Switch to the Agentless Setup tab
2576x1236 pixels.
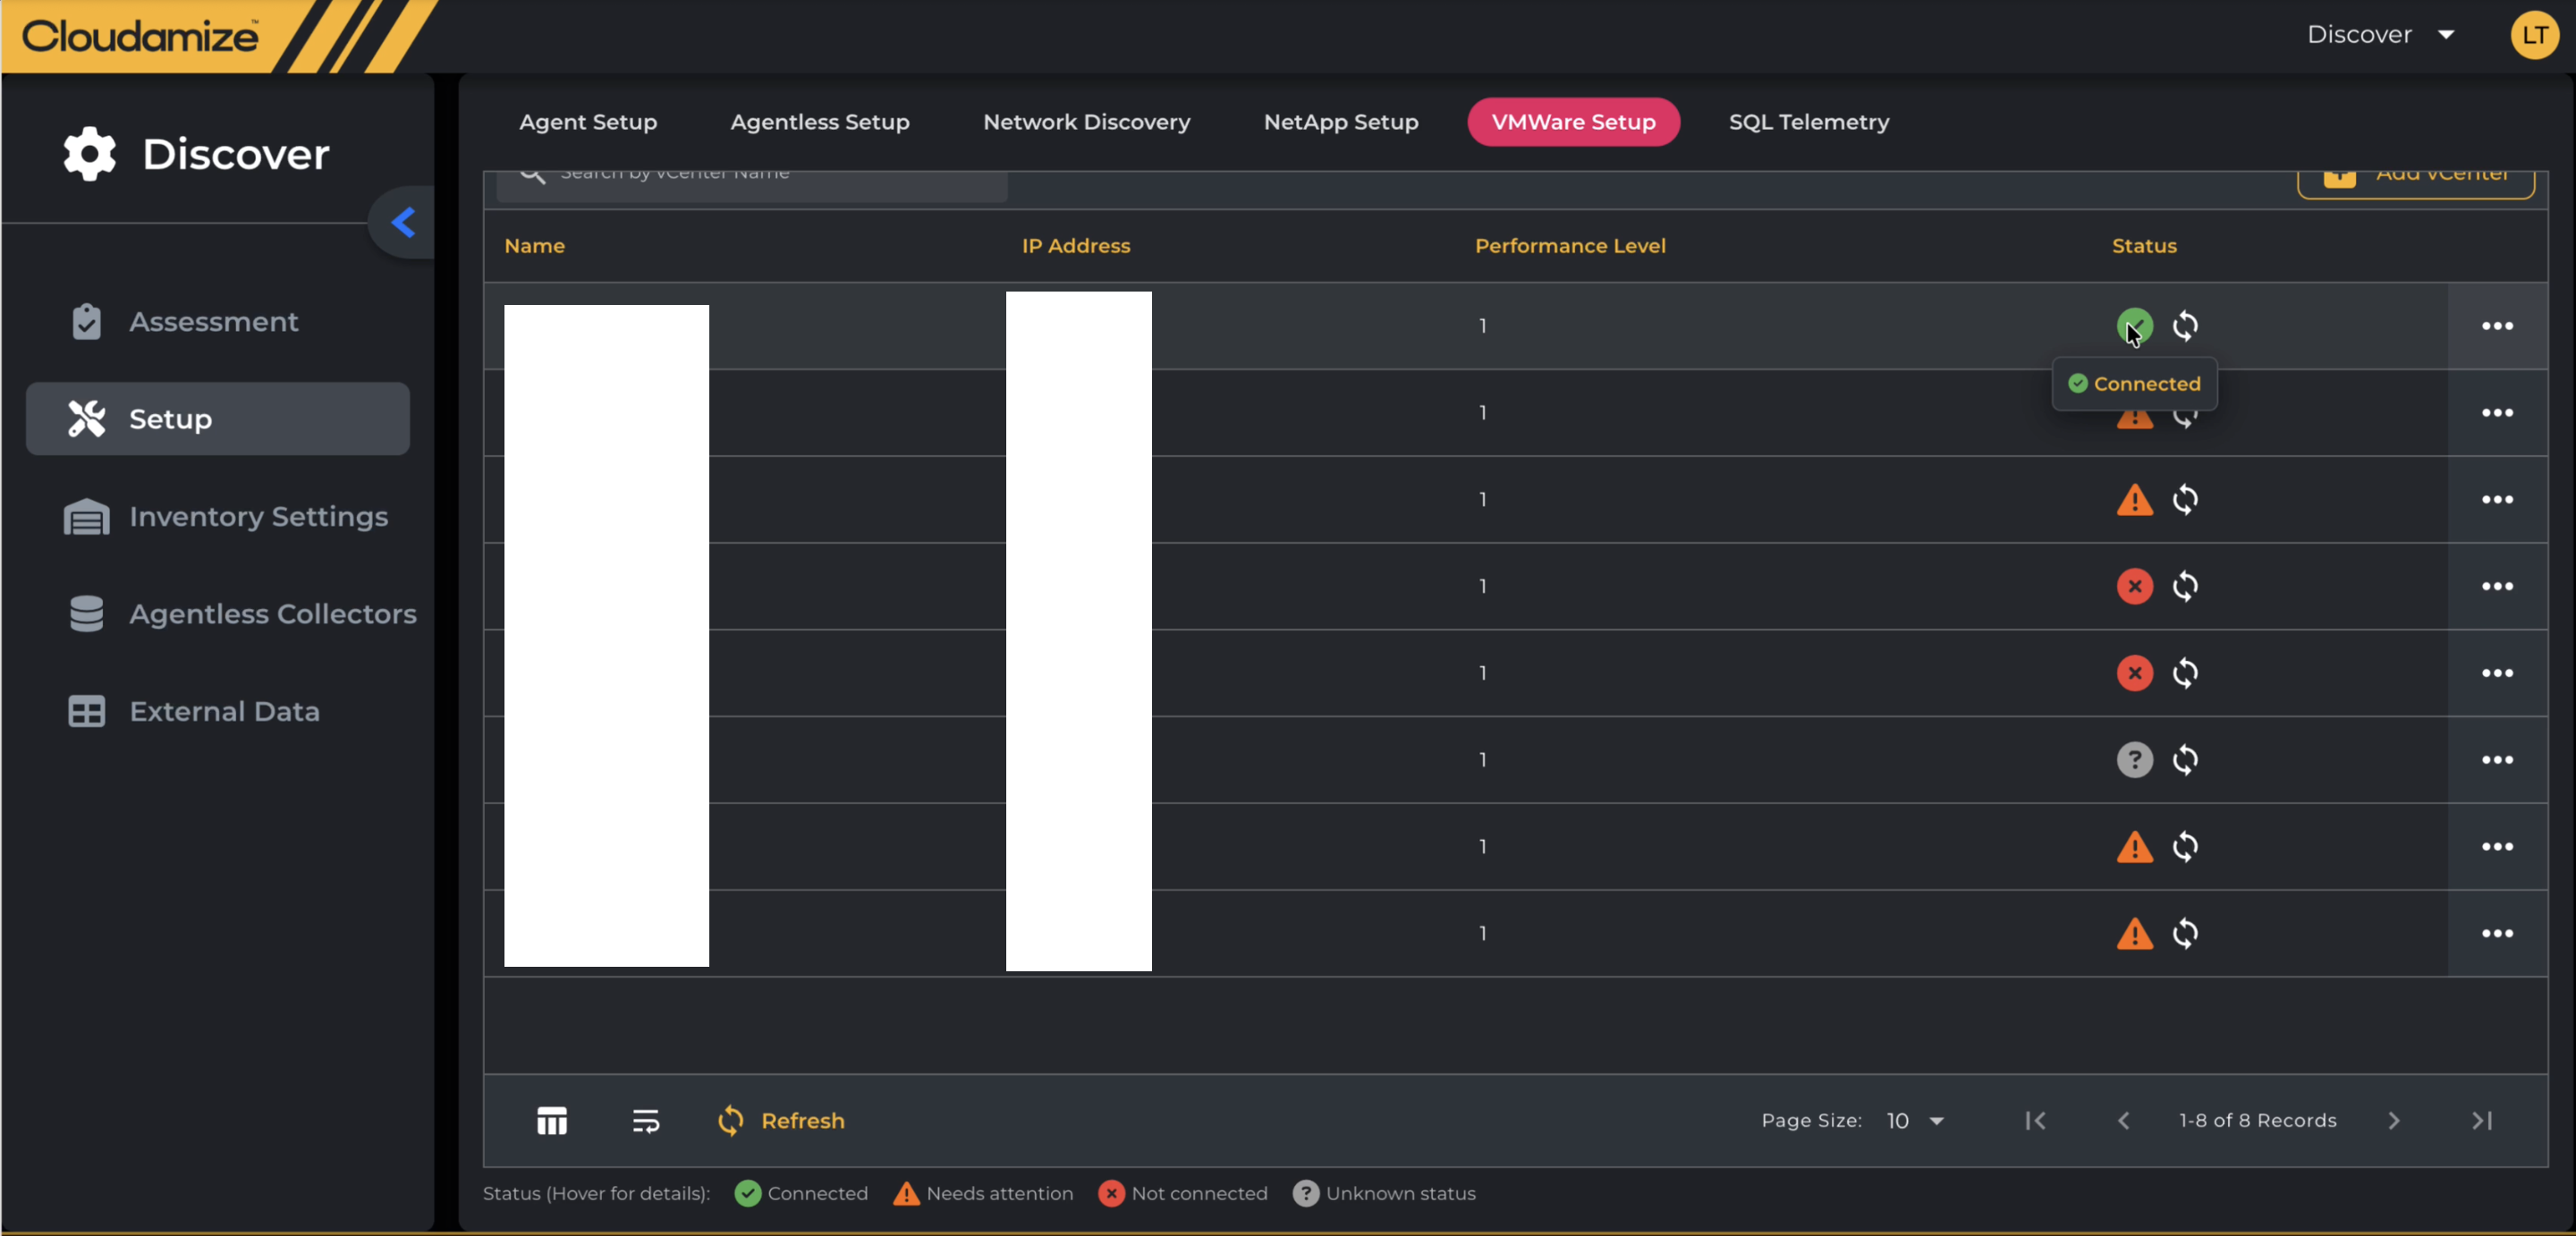(x=820, y=122)
